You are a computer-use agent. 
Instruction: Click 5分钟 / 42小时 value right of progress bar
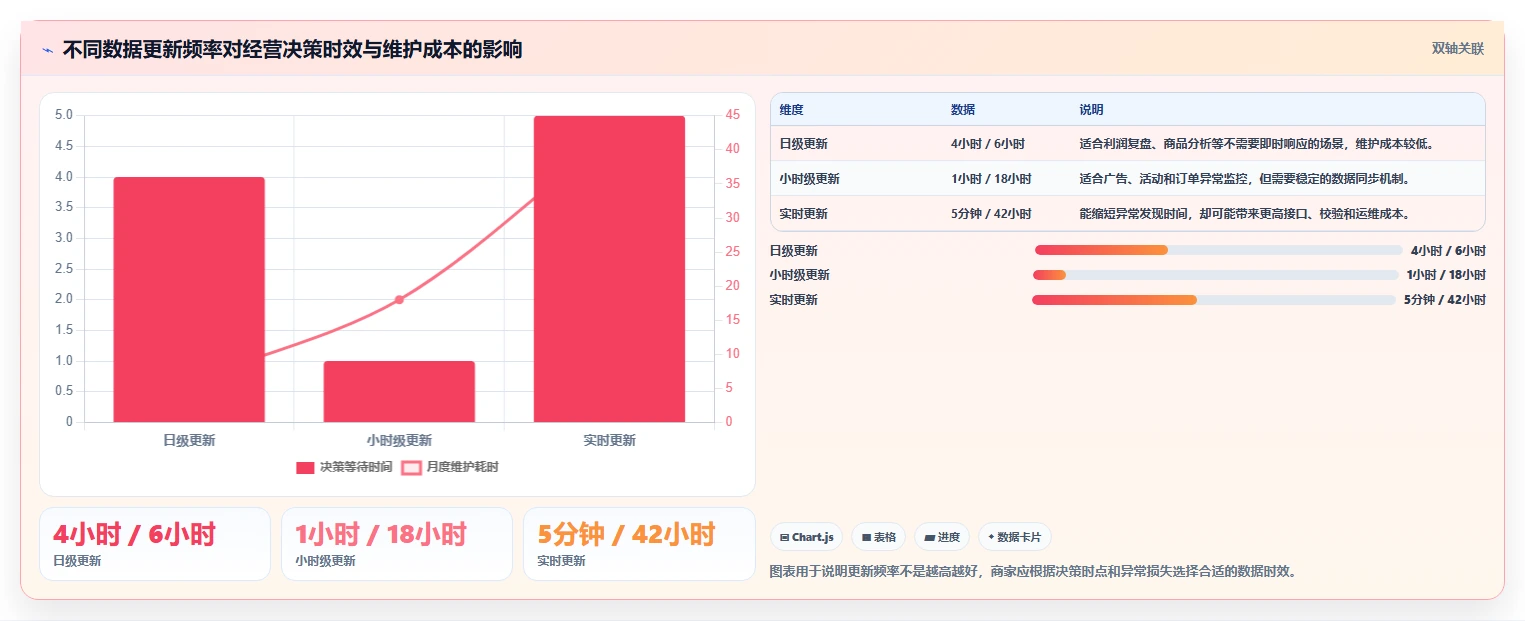tap(1445, 300)
